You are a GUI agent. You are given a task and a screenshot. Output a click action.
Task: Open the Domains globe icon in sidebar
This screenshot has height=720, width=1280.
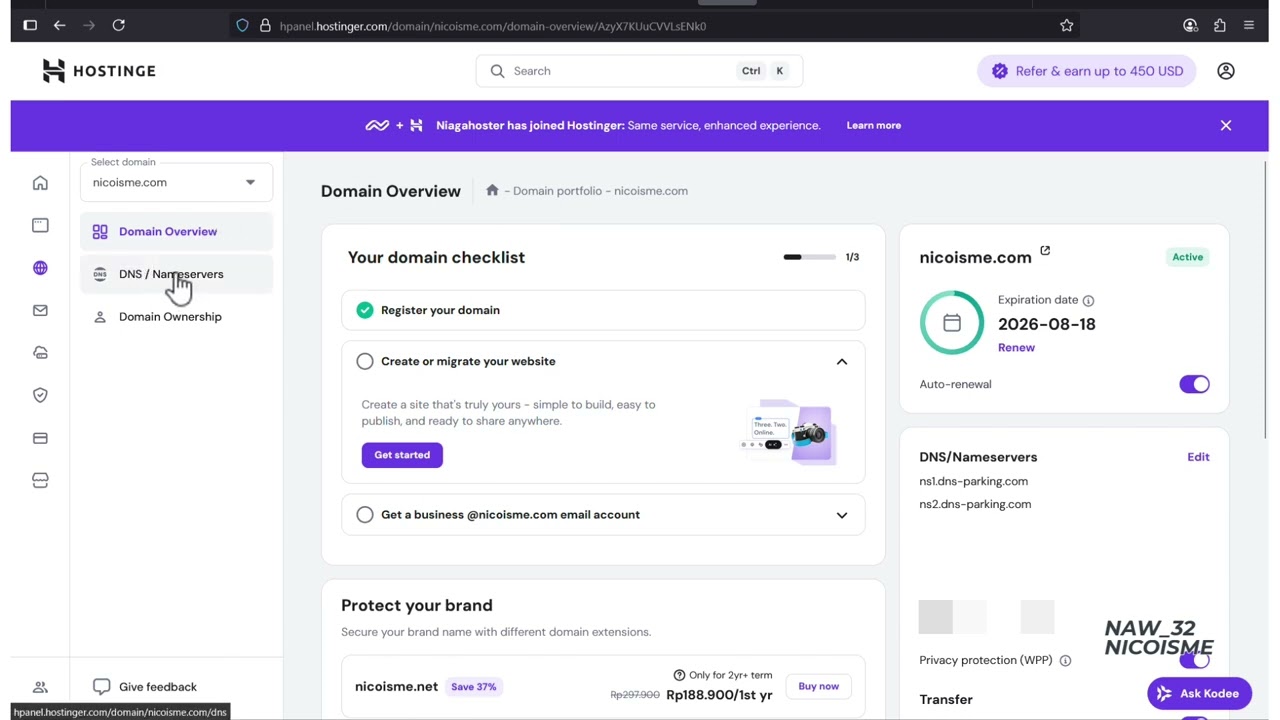pyautogui.click(x=40, y=268)
